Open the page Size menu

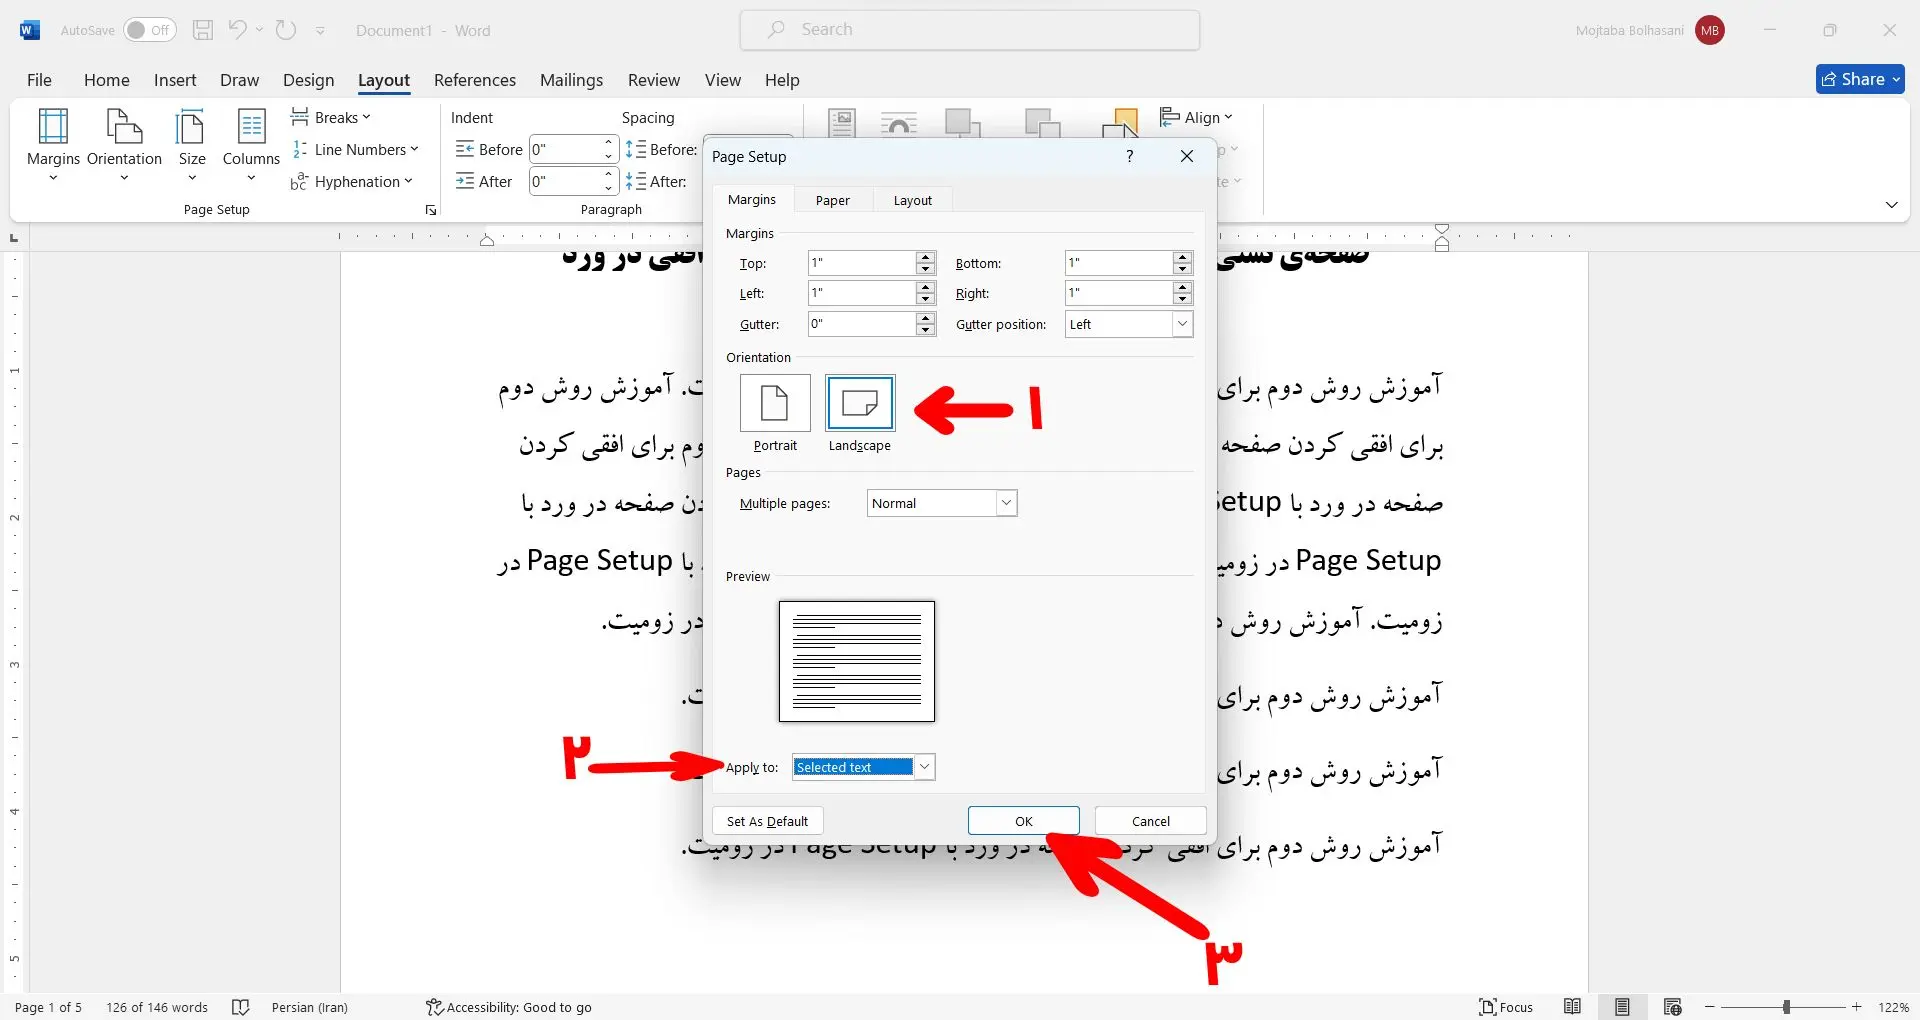(x=192, y=145)
